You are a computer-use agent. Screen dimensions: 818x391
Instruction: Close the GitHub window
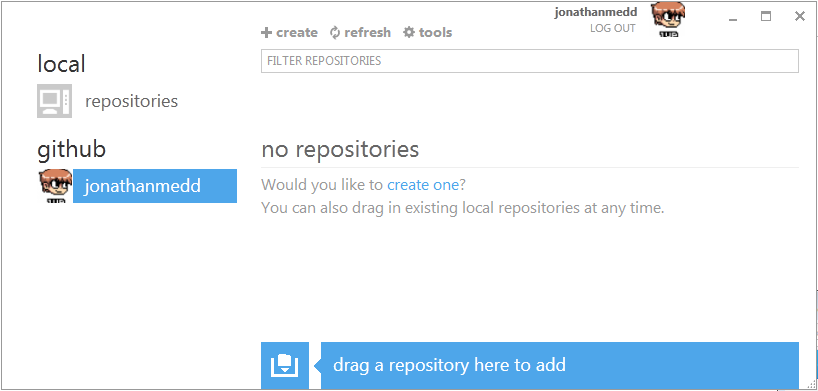point(800,17)
